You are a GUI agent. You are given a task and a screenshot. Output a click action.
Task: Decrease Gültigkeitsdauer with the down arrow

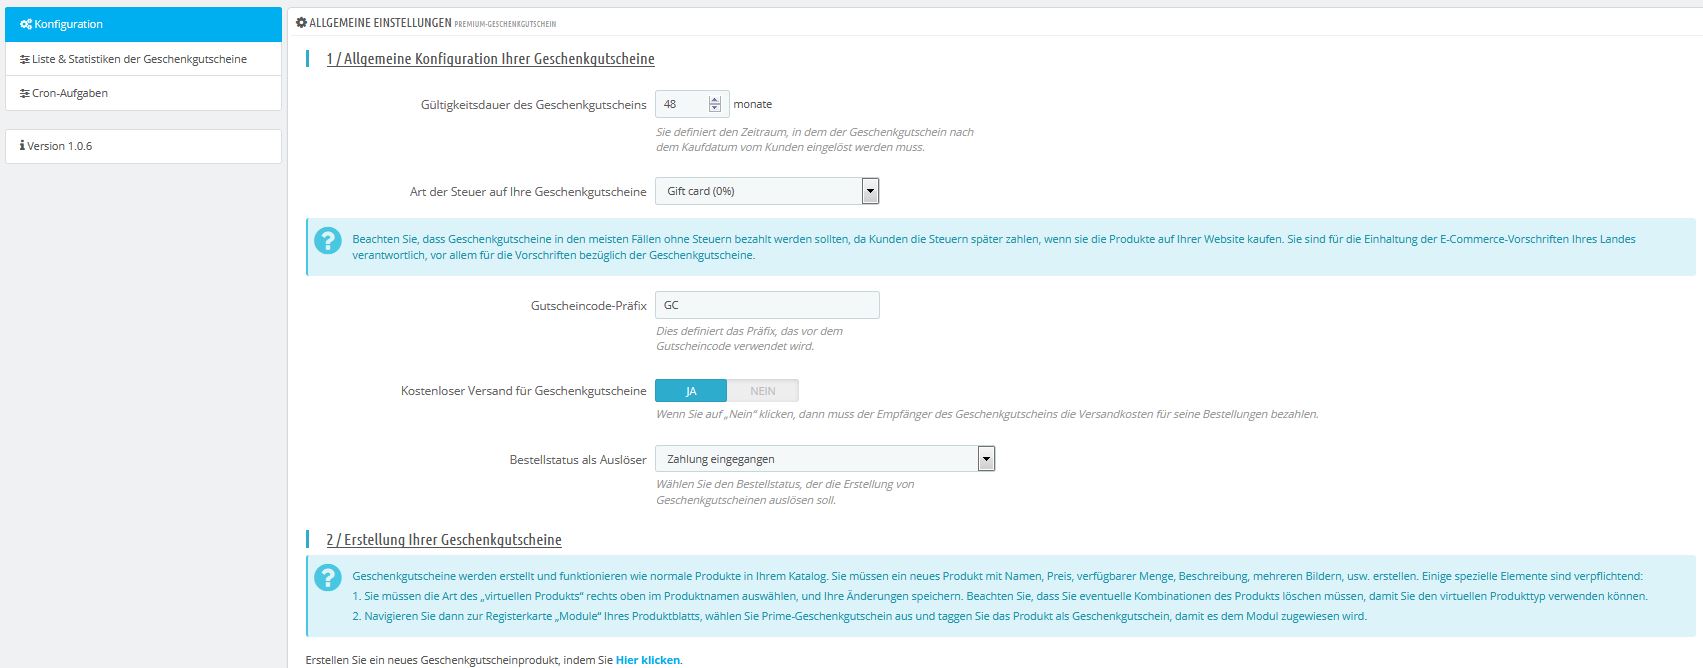click(x=714, y=108)
